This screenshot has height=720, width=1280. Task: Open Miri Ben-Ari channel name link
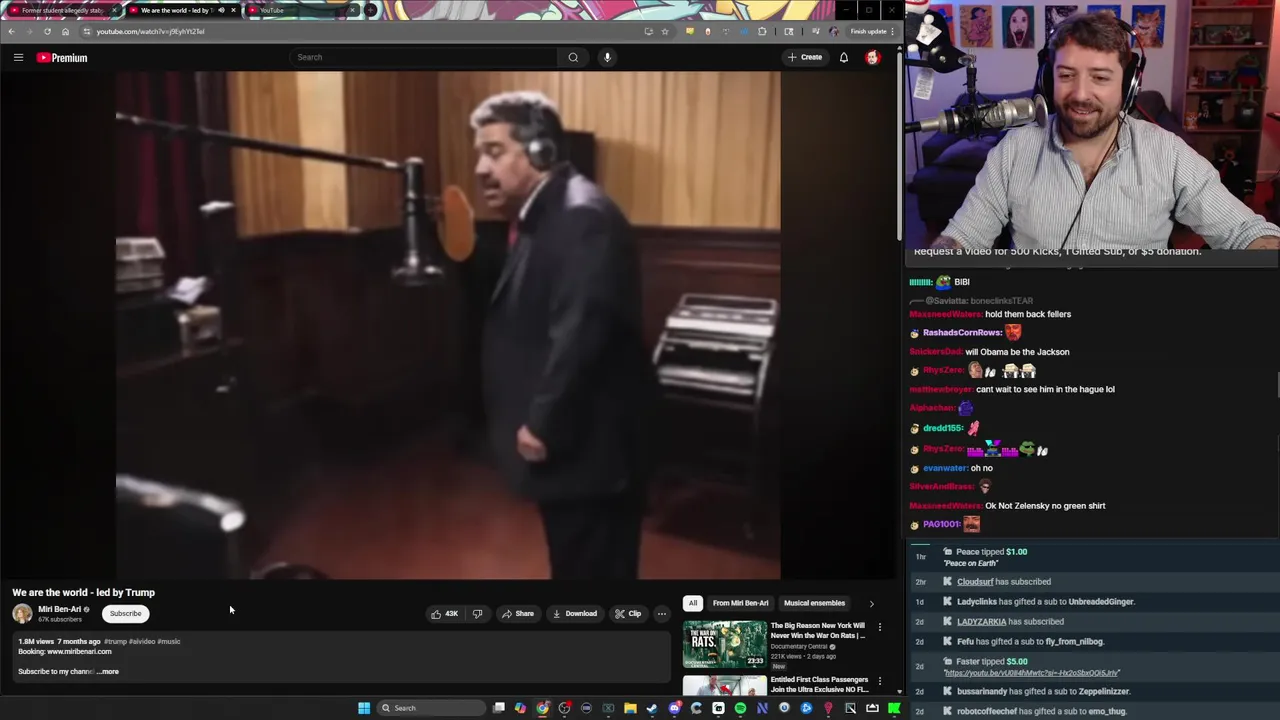click(x=60, y=609)
